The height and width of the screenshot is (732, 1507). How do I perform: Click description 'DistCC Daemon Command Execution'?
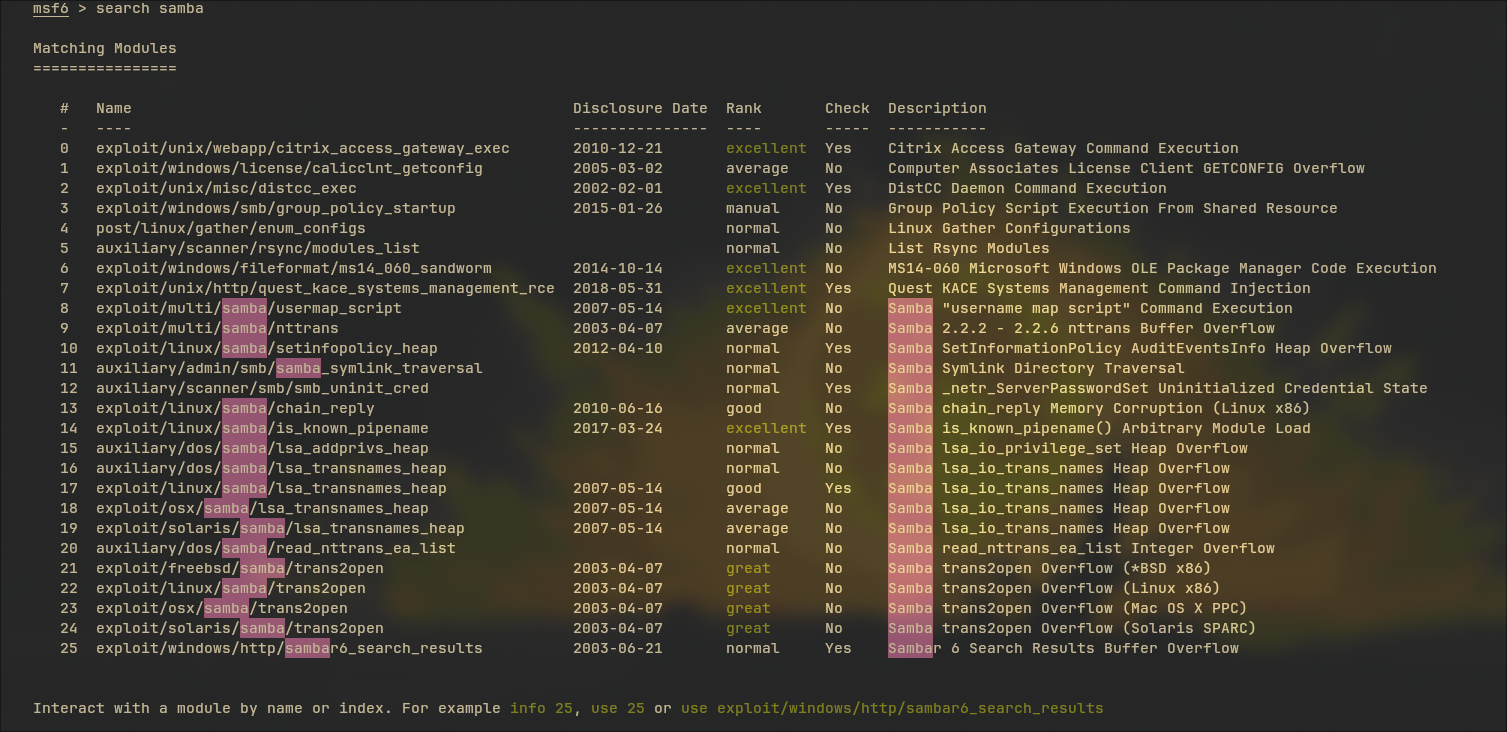(x=1027, y=188)
